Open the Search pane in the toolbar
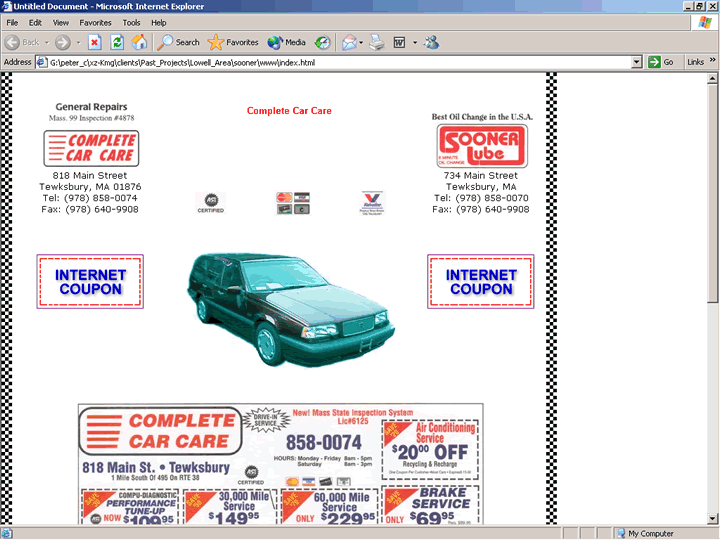The height and width of the screenshot is (540, 720). [179, 43]
